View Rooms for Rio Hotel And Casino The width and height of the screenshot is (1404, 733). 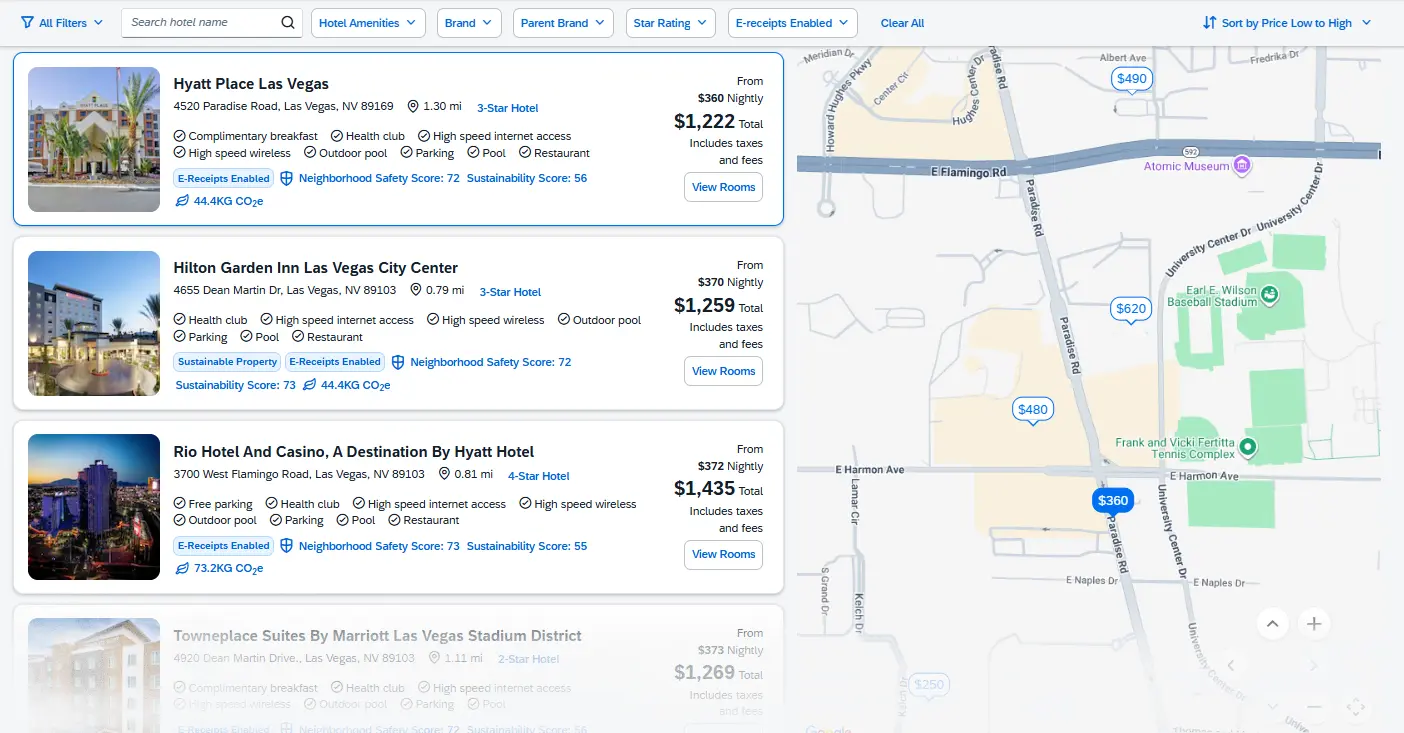[723, 554]
